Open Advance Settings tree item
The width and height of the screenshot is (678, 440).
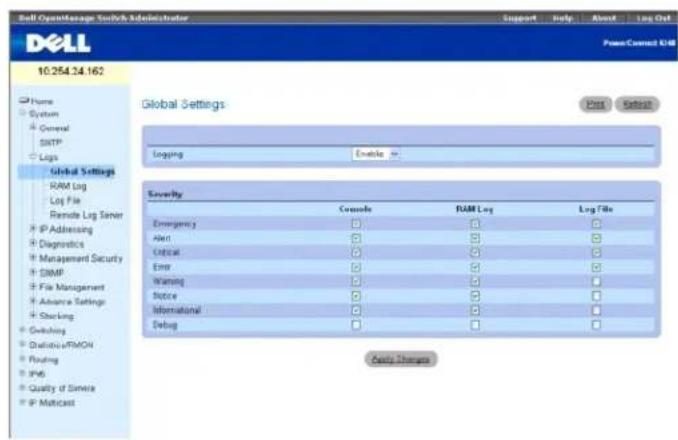click(72, 302)
